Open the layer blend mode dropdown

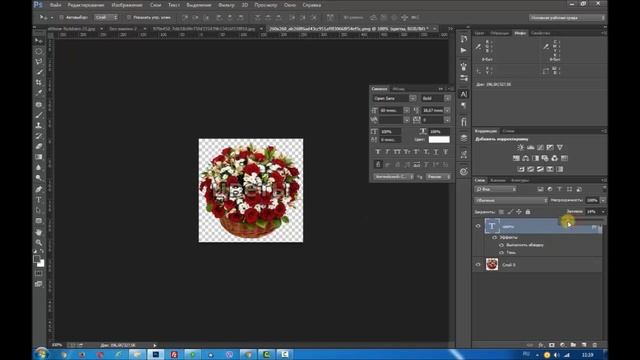tap(511, 200)
